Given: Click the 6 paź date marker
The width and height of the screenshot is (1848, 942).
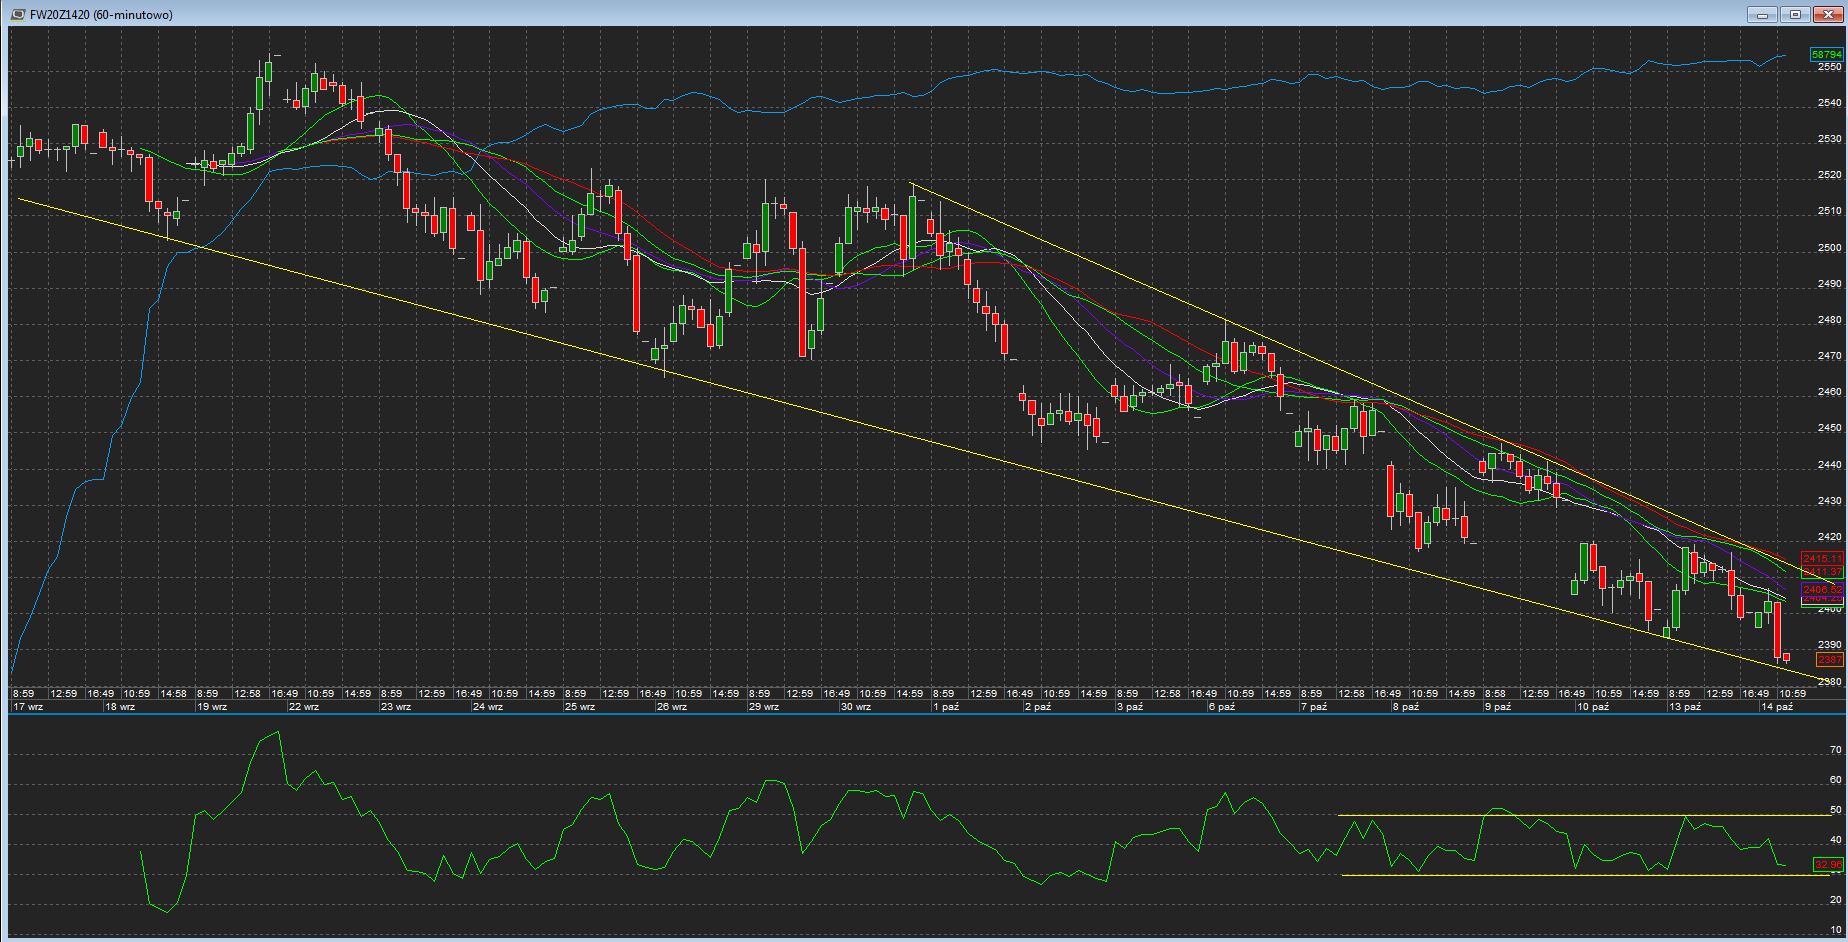Looking at the screenshot, I should 1221,706.
